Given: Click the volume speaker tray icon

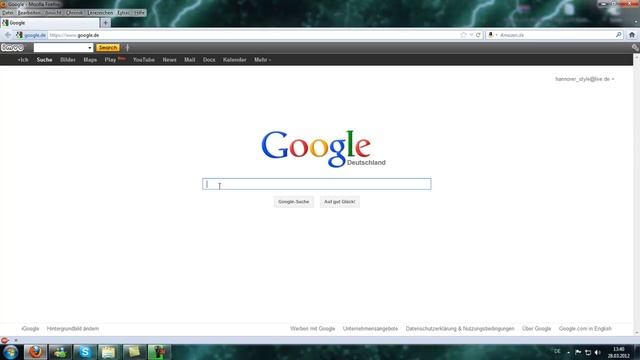Looking at the screenshot, I should (598, 352).
